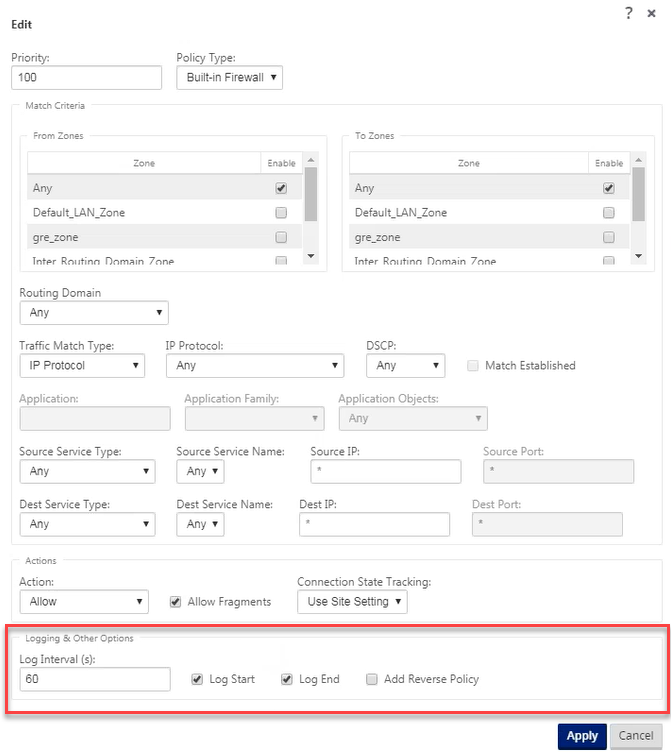Click the Priority input field
The height and width of the screenshot is (756, 671).
pyautogui.click(x=86, y=78)
